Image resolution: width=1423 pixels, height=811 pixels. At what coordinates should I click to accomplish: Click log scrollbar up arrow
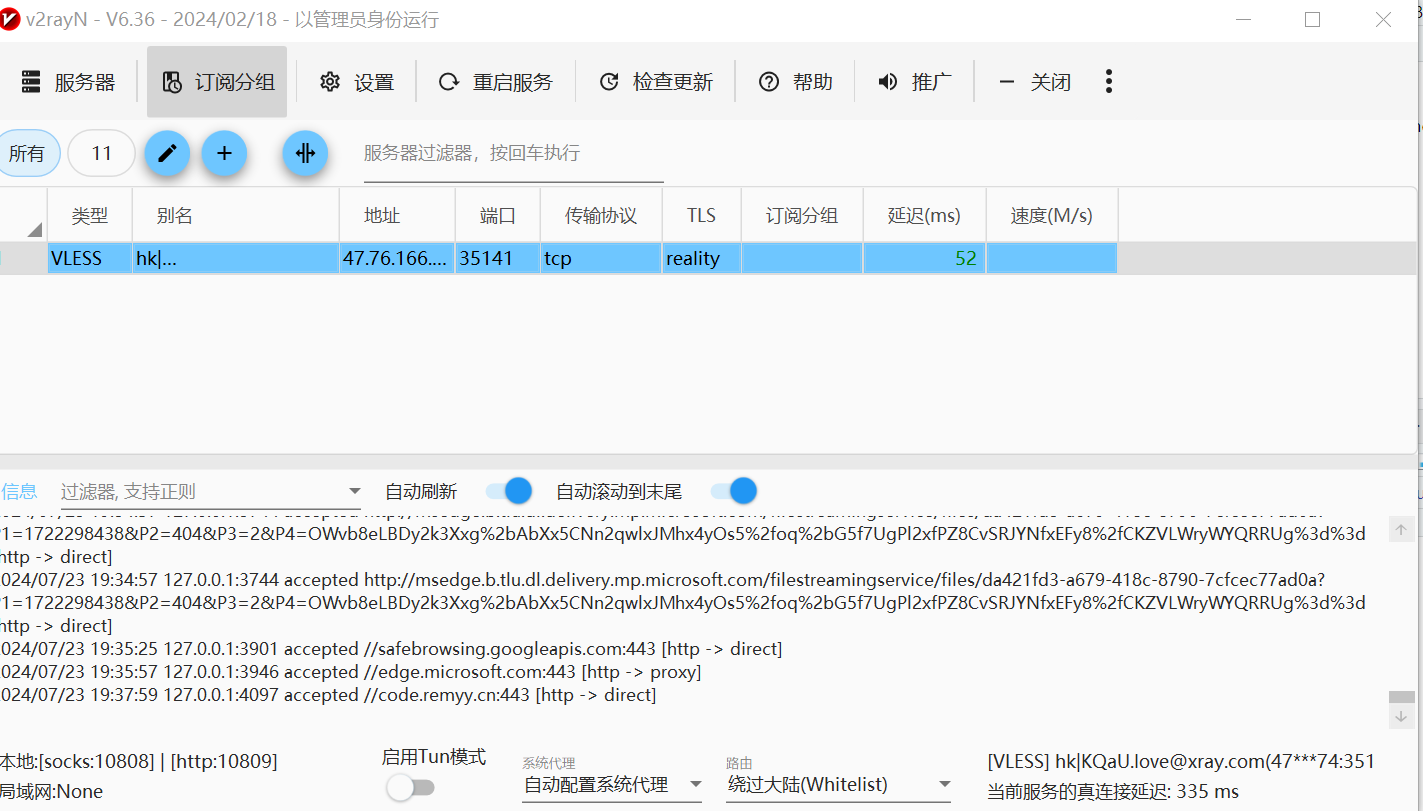(x=1402, y=530)
